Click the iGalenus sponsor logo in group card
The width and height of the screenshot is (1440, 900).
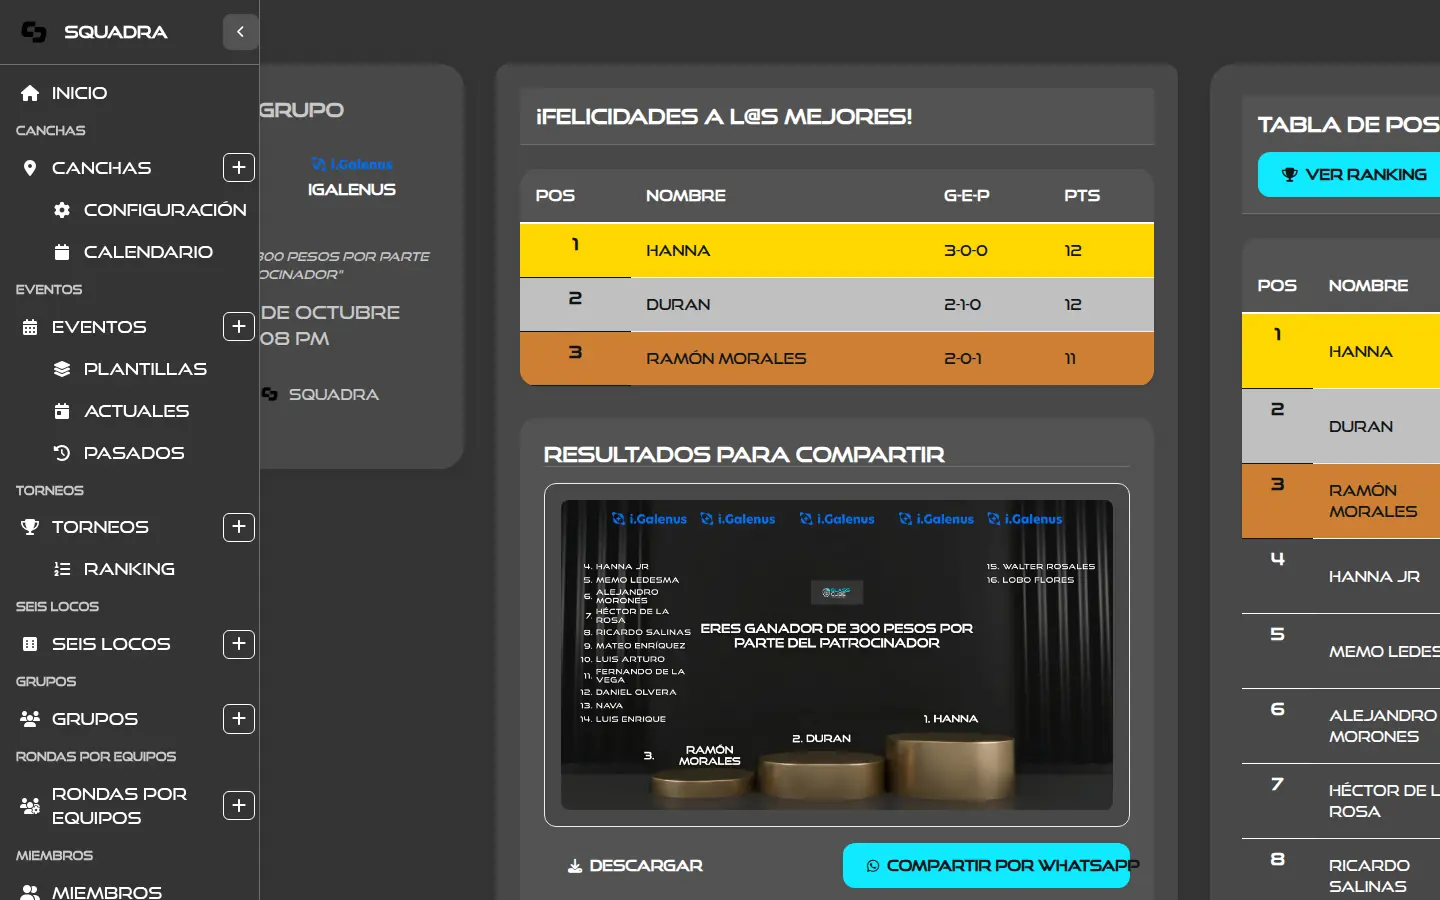click(x=352, y=164)
